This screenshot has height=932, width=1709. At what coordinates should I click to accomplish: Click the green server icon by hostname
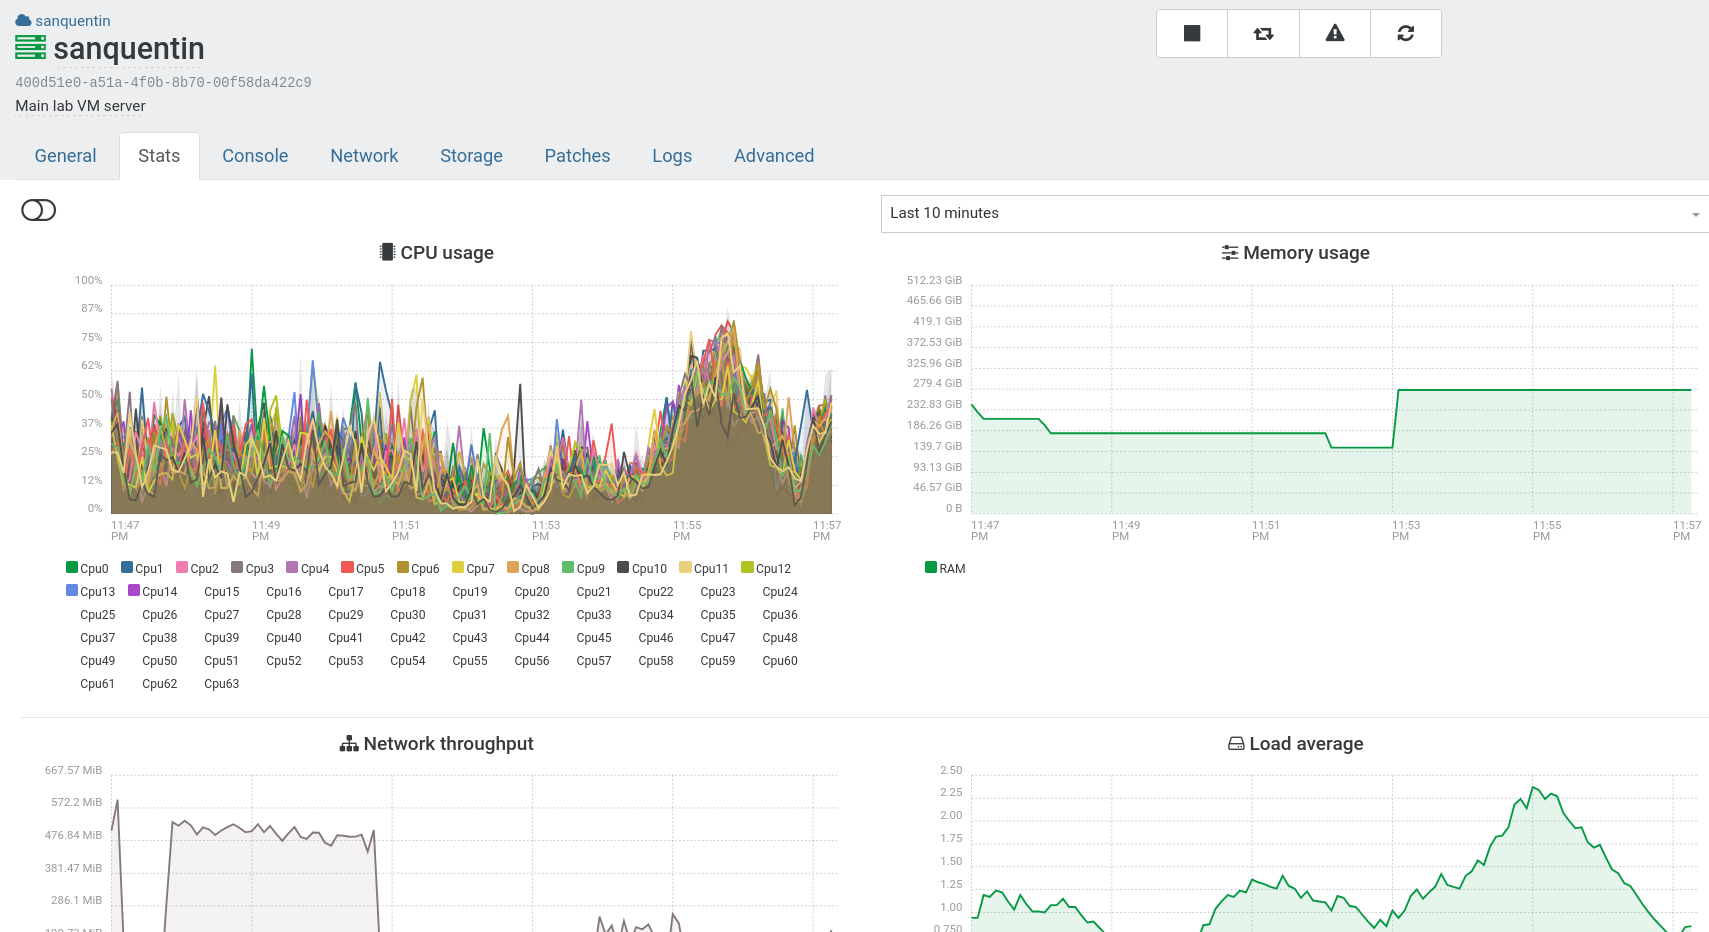[x=30, y=48]
